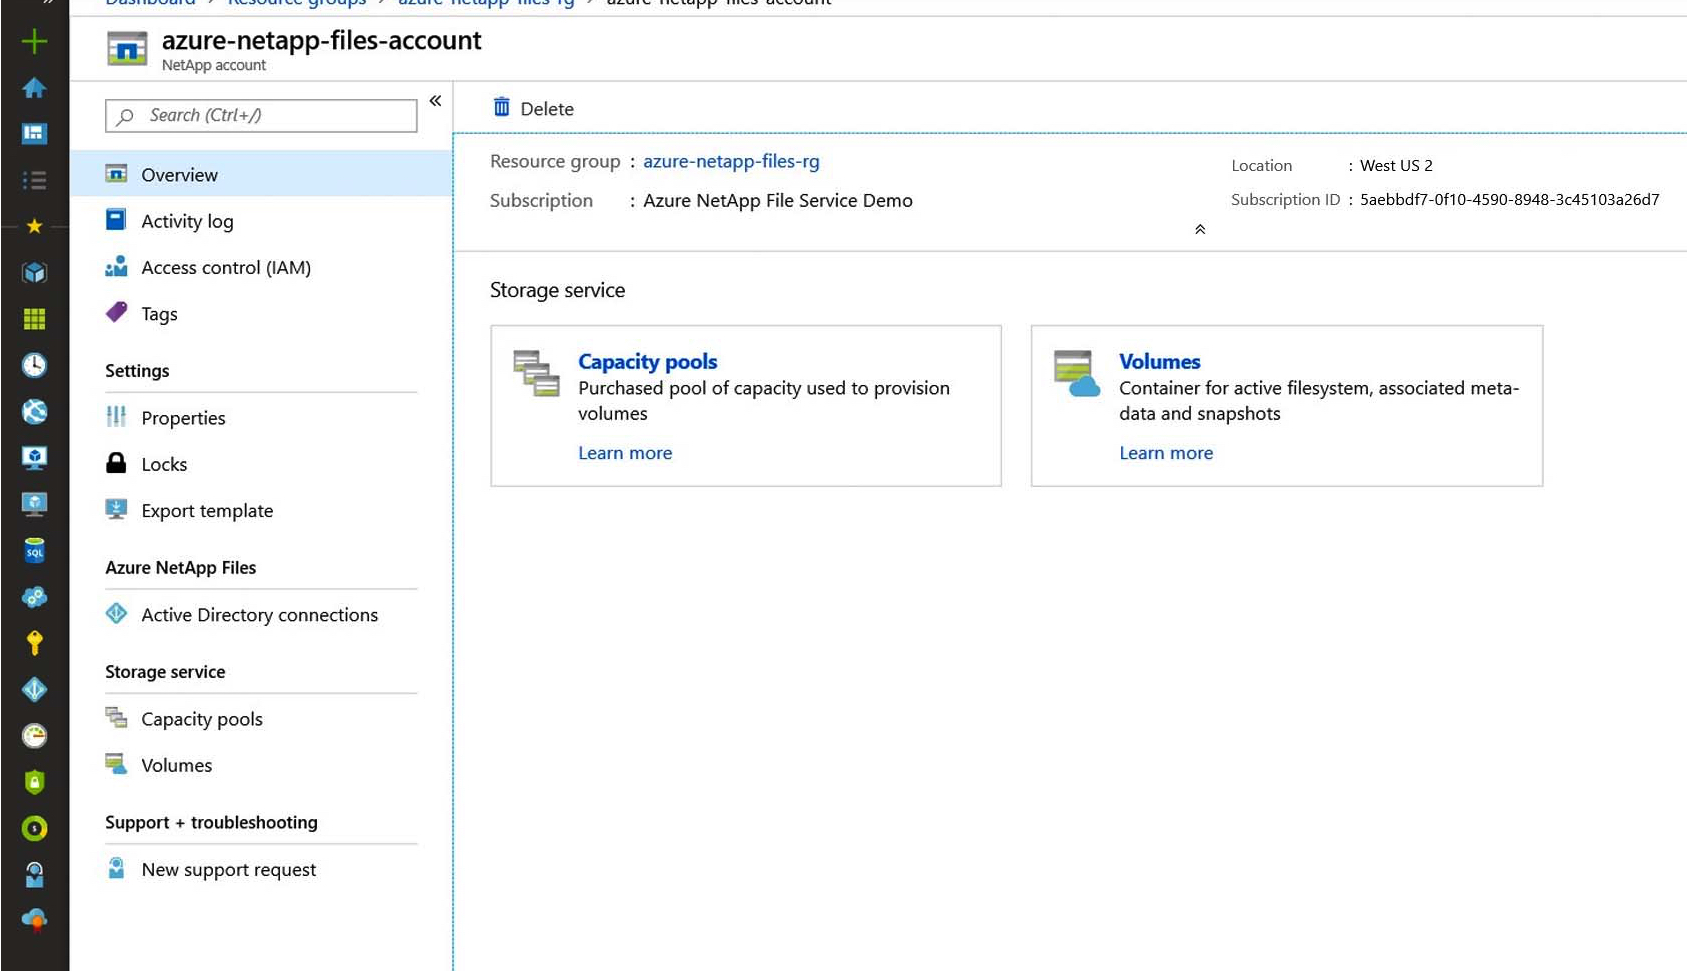This screenshot has width=1687, height=971.
Task: Open the Volumes card title link
Action: coord(1159,361)
